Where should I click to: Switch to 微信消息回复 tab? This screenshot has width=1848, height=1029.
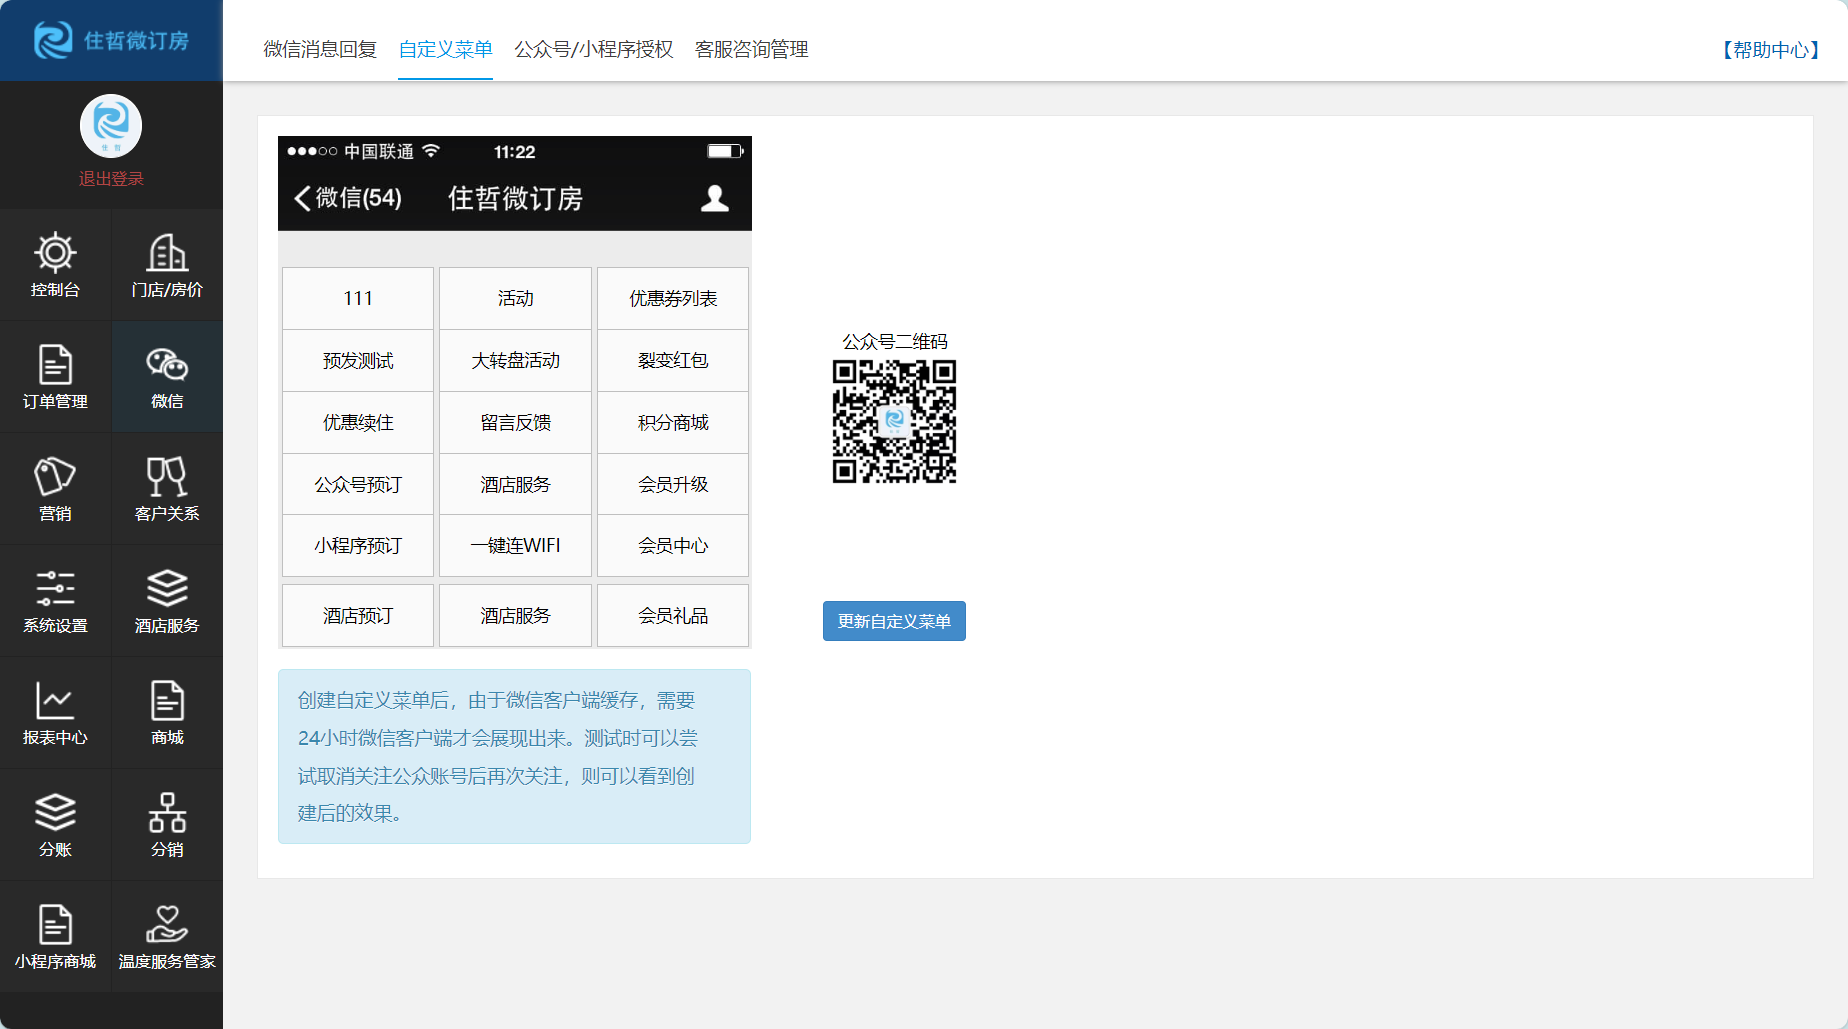(x=320, y=49)
